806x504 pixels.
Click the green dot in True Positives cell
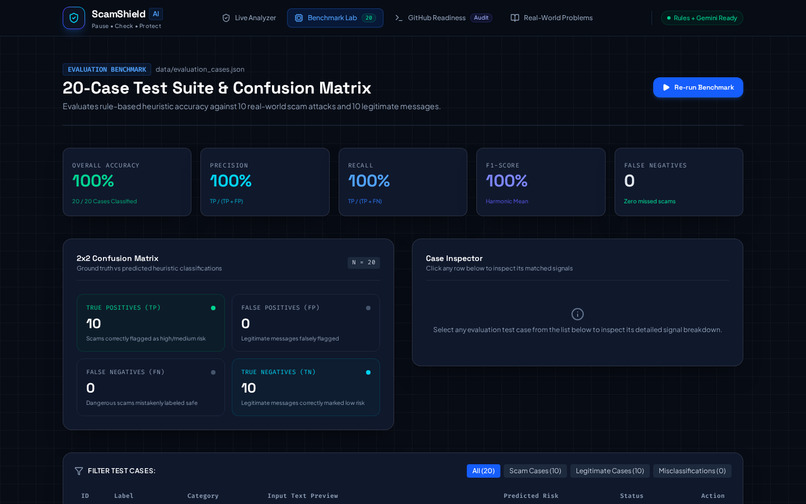coord(213,308)
